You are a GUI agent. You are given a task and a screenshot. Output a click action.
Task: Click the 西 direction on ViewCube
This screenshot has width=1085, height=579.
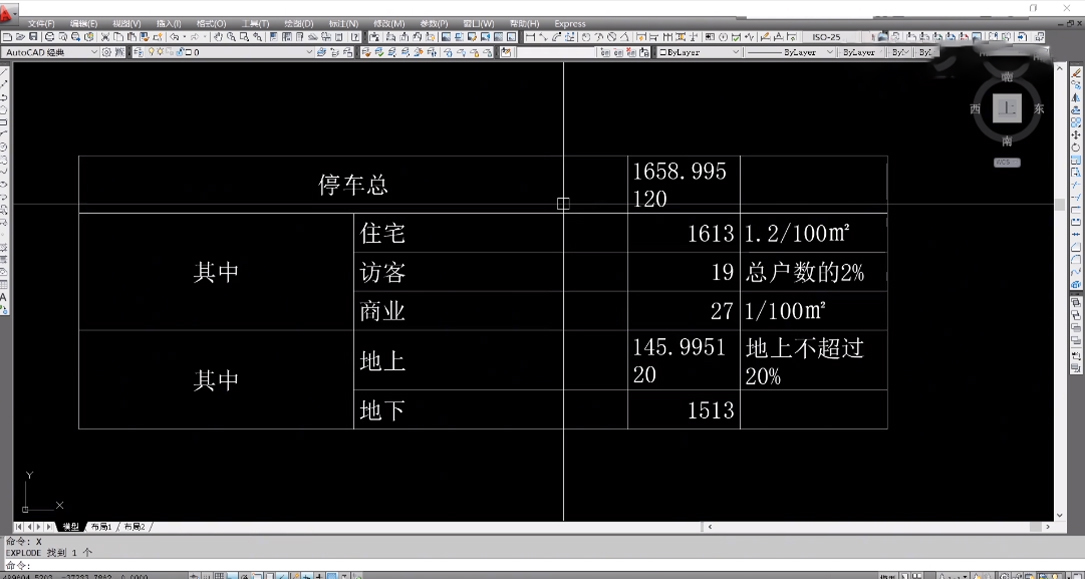pos(975,109)
